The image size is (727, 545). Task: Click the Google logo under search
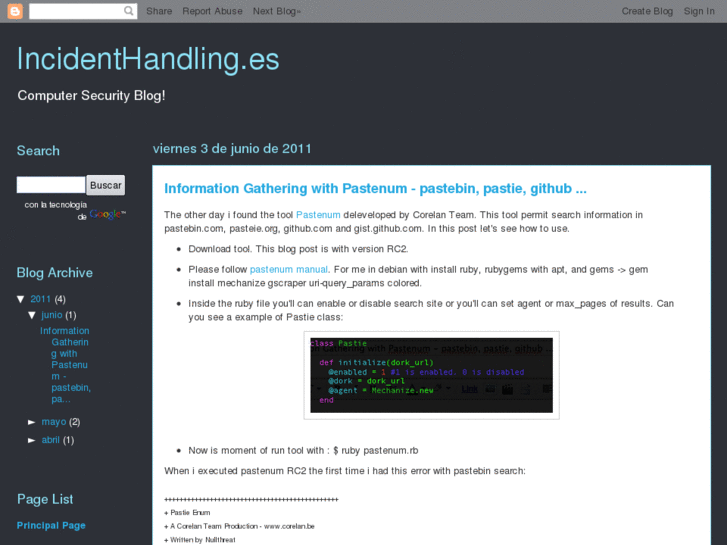(x=107, y=214)
